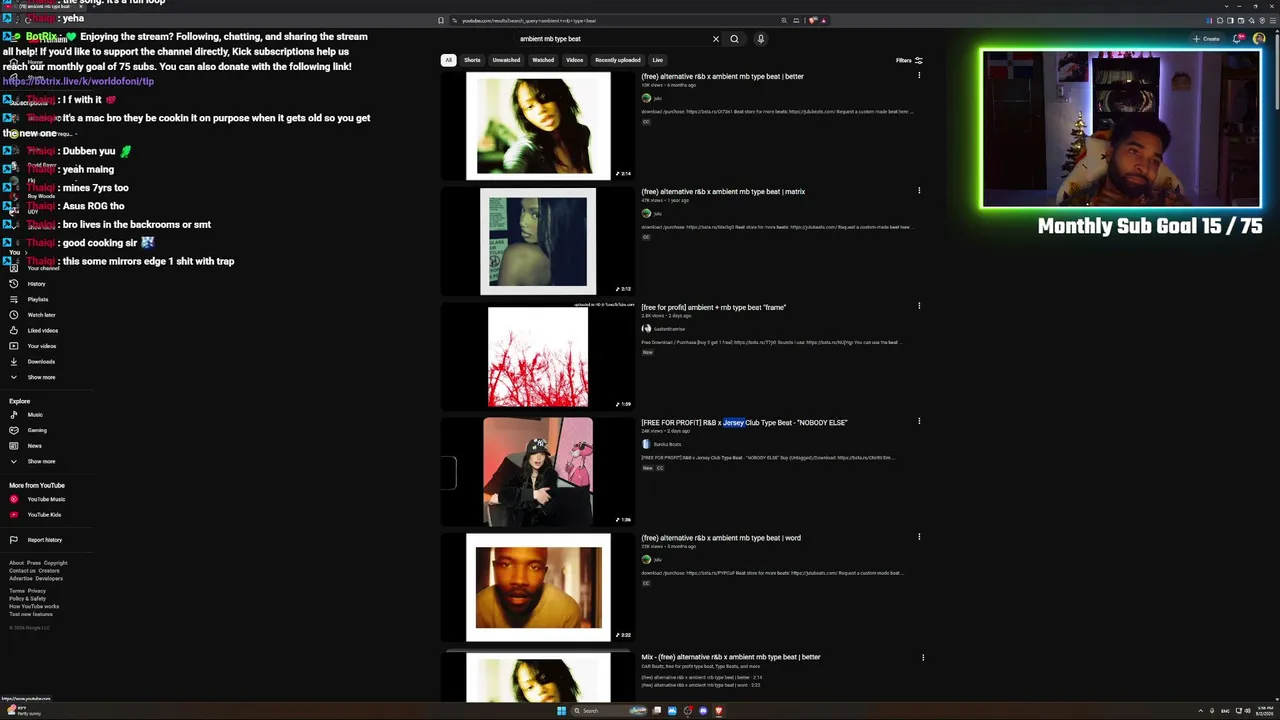Open the channel under the 'NOBODY ELSE' video
This screenshot has width=1280, height=720.
(667, 444)
